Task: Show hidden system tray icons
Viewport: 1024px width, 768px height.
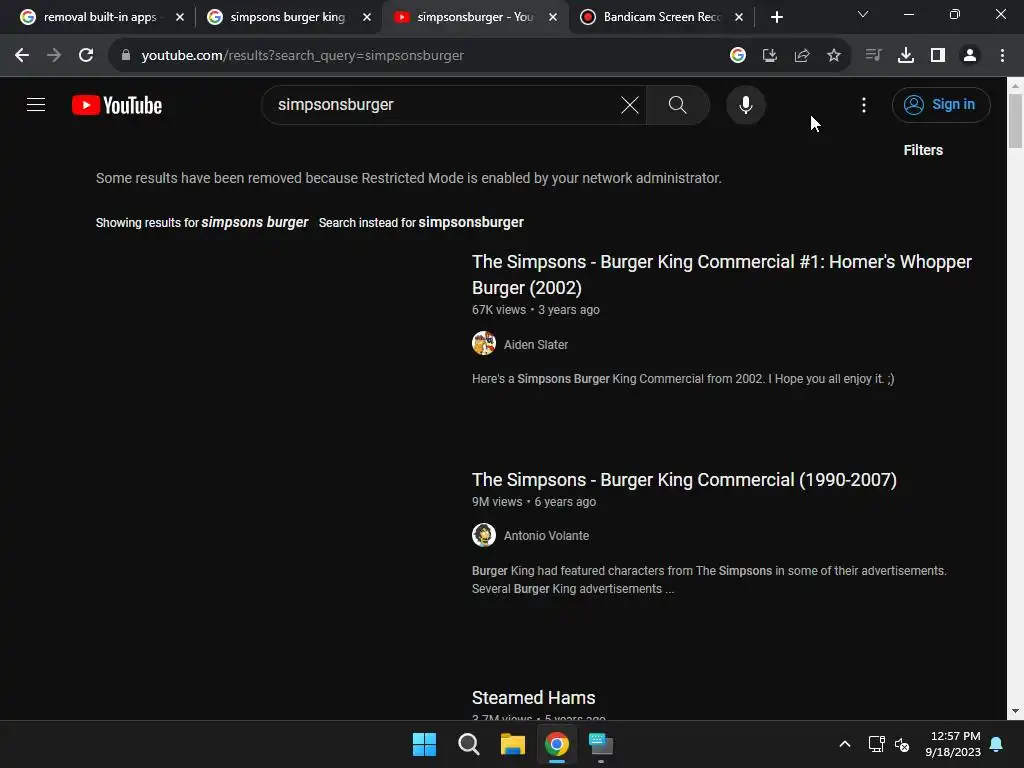Action: 844,744
